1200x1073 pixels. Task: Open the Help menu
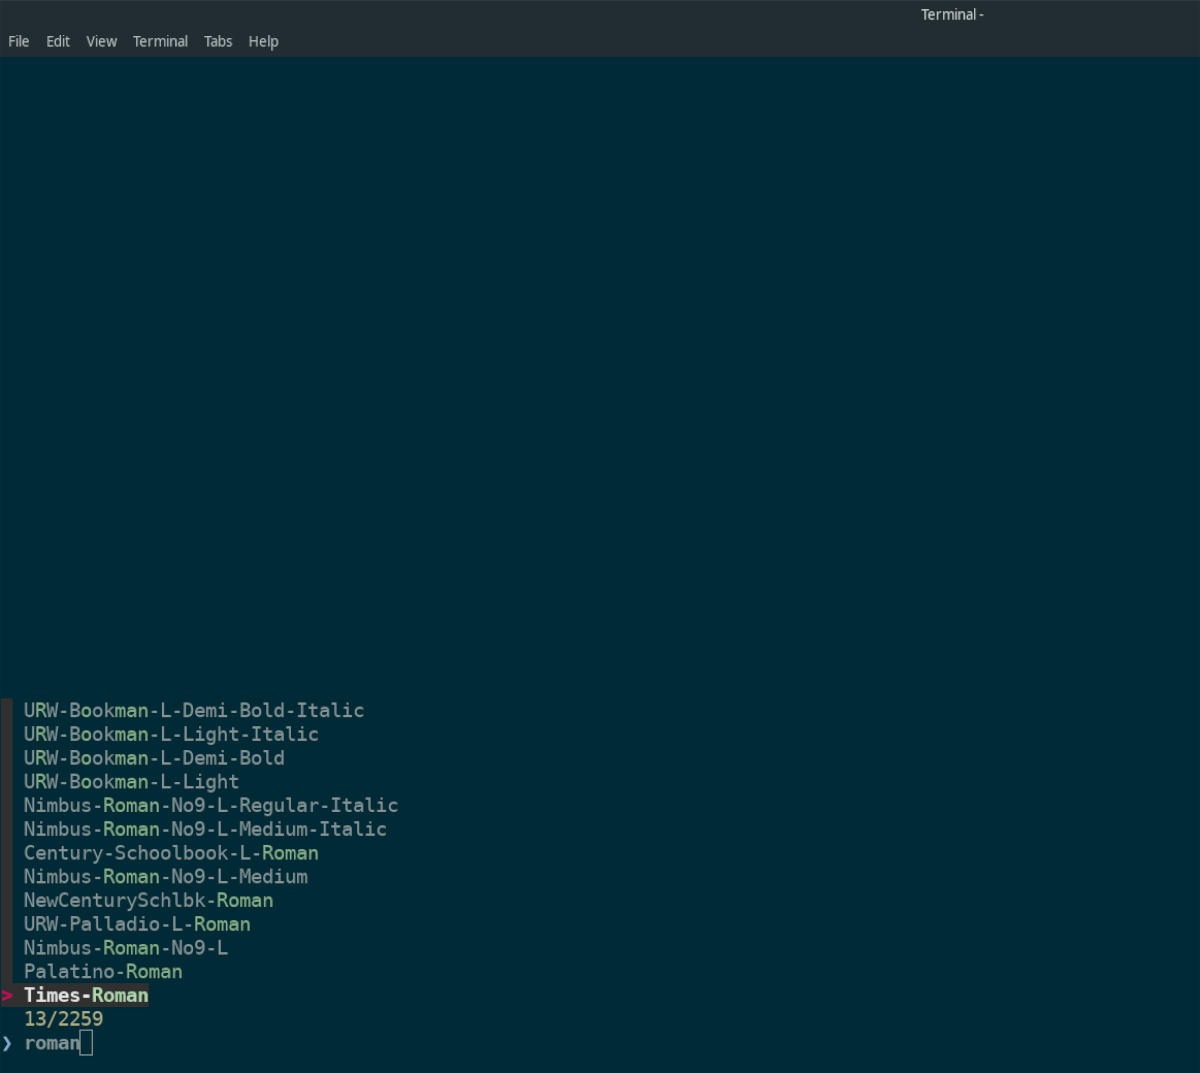pyautogui.click(x=263, y=41)
